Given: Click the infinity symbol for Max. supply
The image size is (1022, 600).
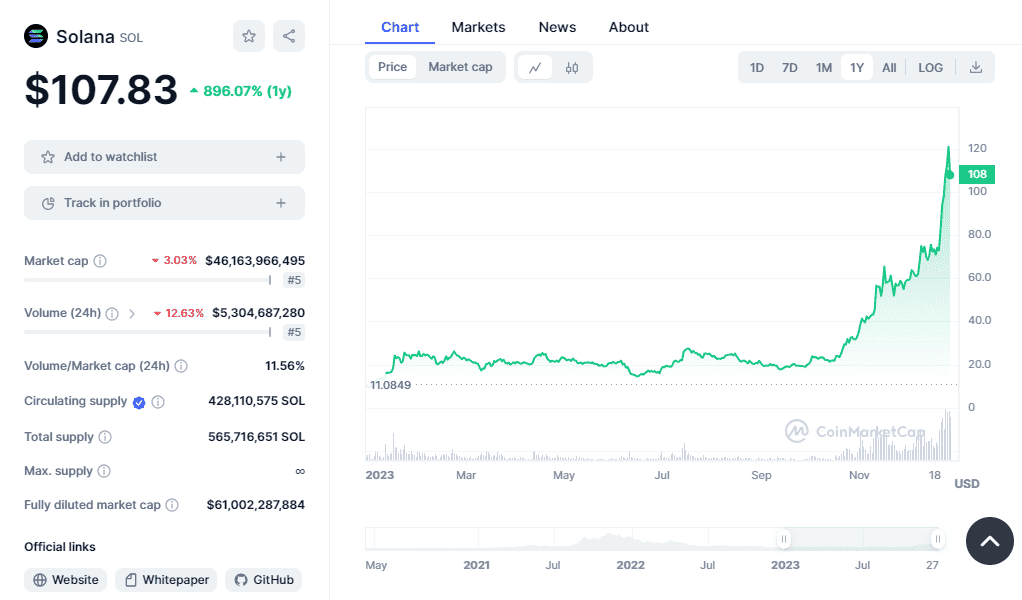Looking at the screenshot, I should click(x=300, y=471).
